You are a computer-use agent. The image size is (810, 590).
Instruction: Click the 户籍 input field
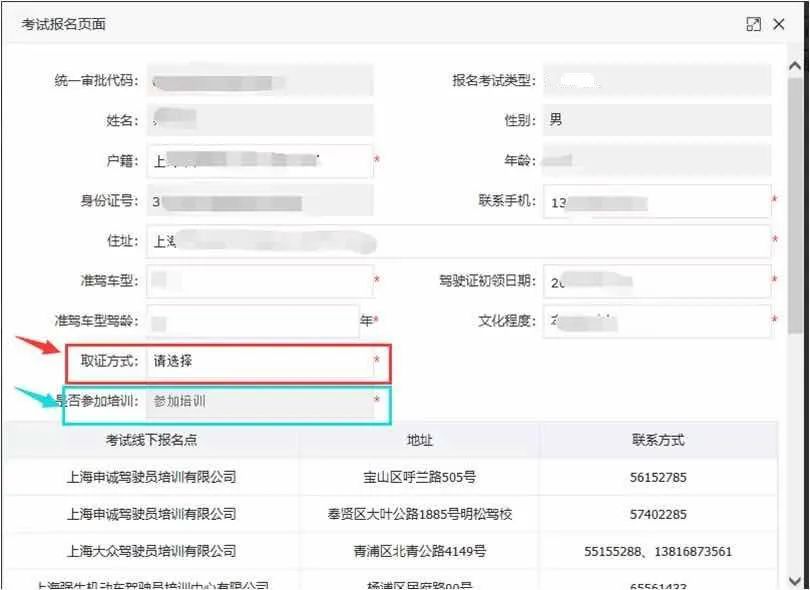coord(259,161)
